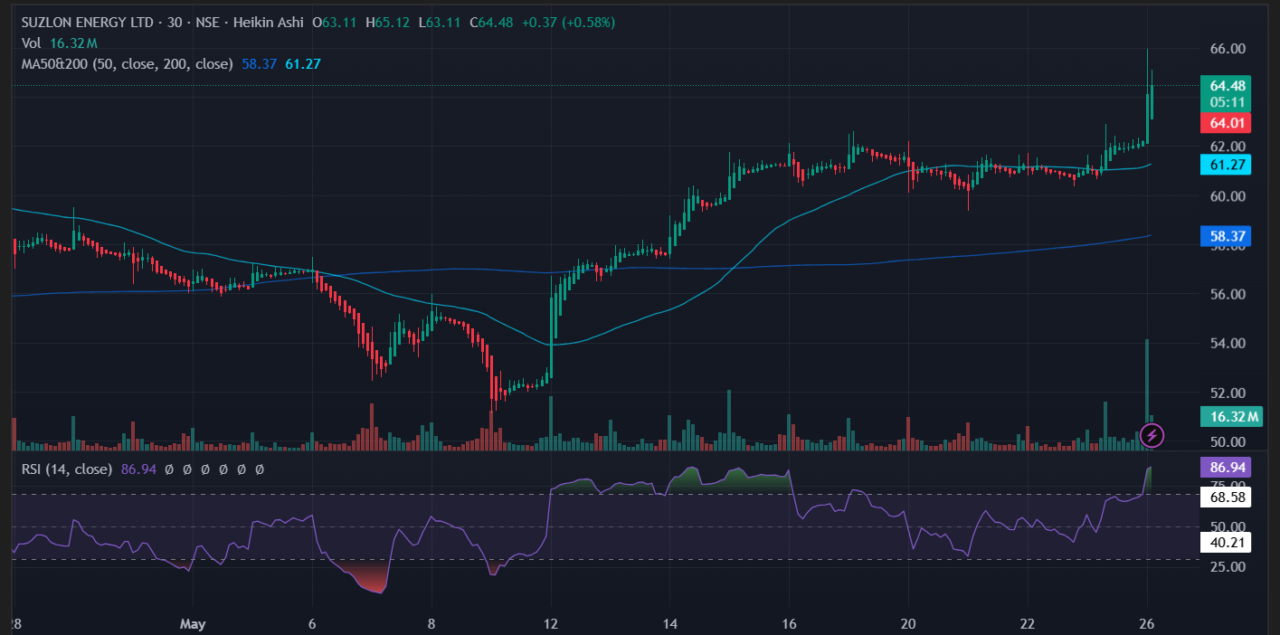Click date 26 on the time axis
The height and width of the screenshot is (635, 1280).
(1148, 623)
